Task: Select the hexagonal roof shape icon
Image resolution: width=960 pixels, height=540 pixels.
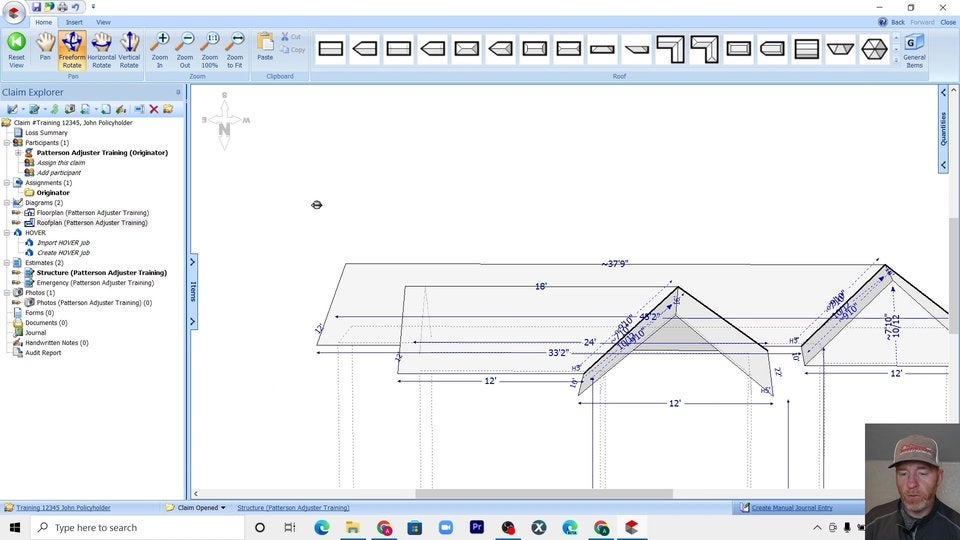Action: click(x=874, y=48)
